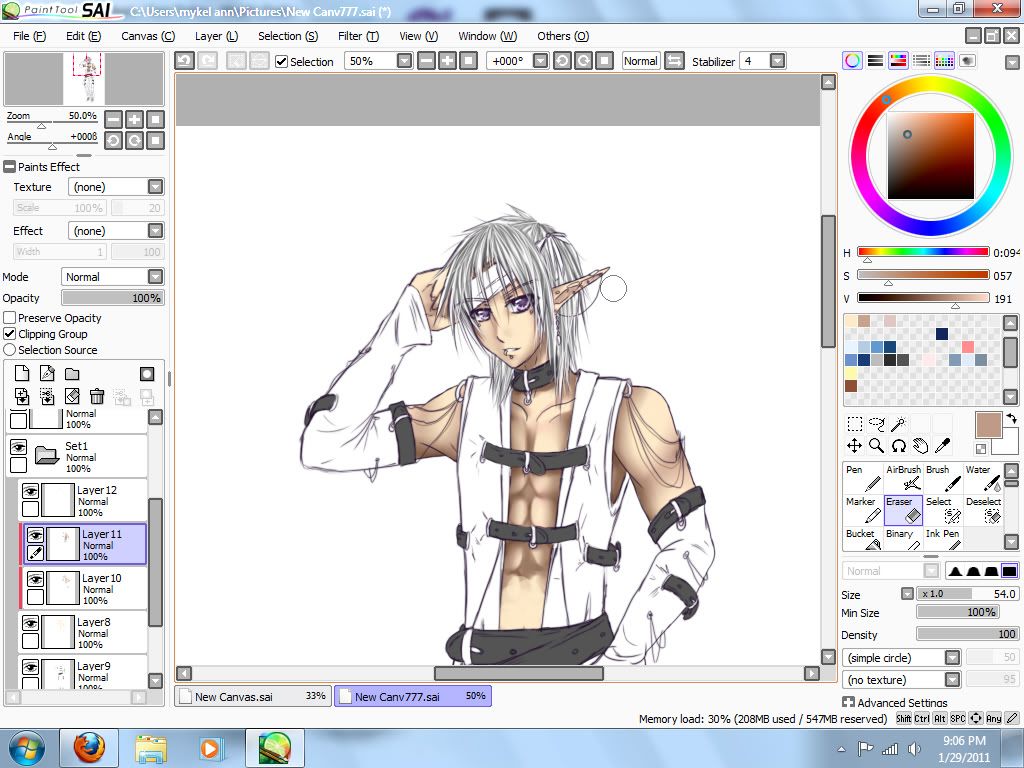
Task: Create a new linework layer
Action: 47,374
